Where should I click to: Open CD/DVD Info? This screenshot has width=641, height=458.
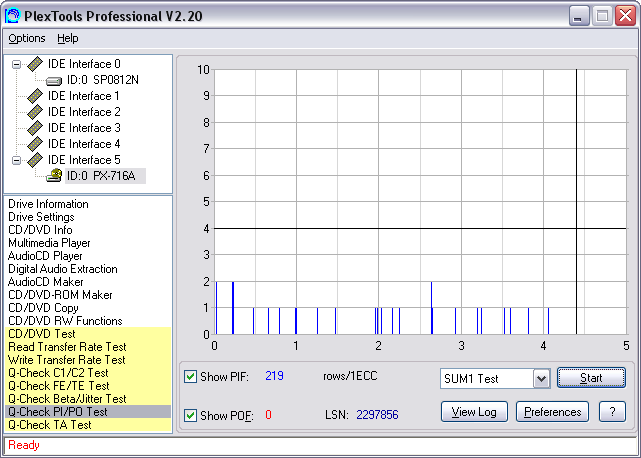(x=40, y=230)
